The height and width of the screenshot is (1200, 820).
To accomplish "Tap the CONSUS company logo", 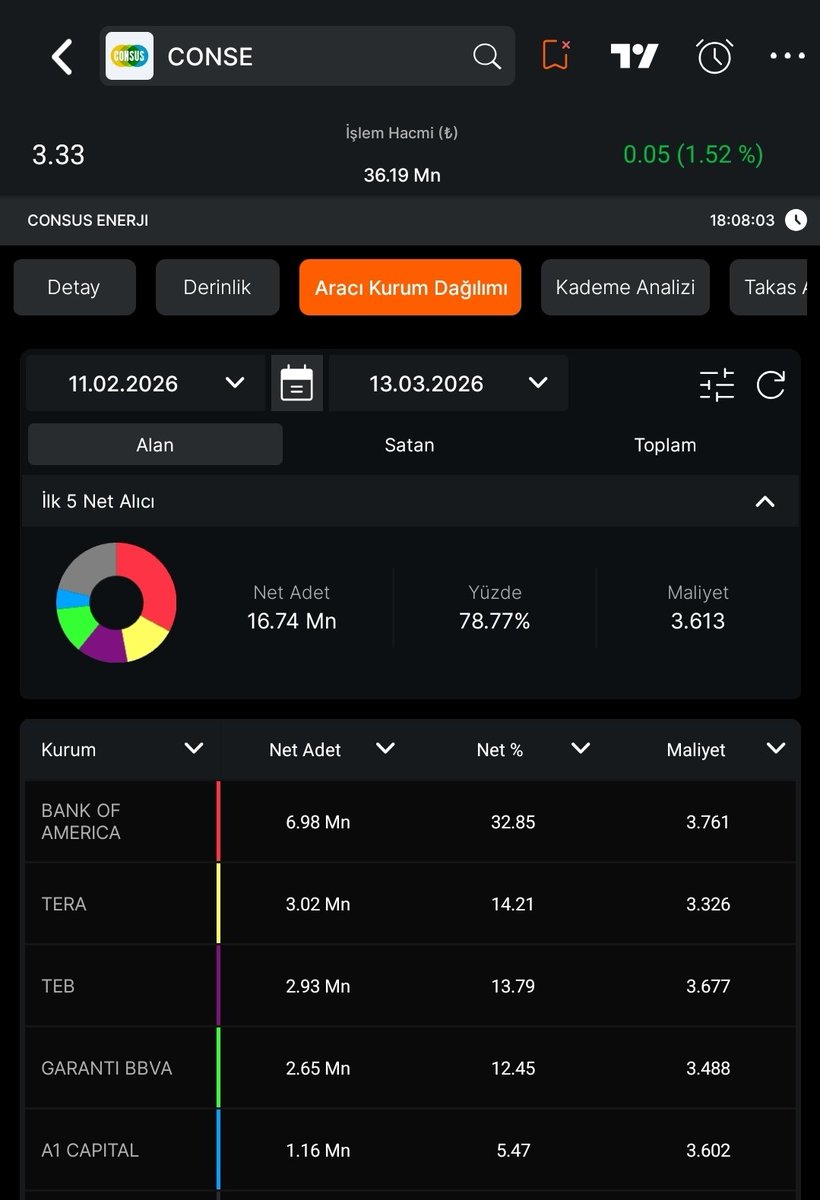I will 130,56.
